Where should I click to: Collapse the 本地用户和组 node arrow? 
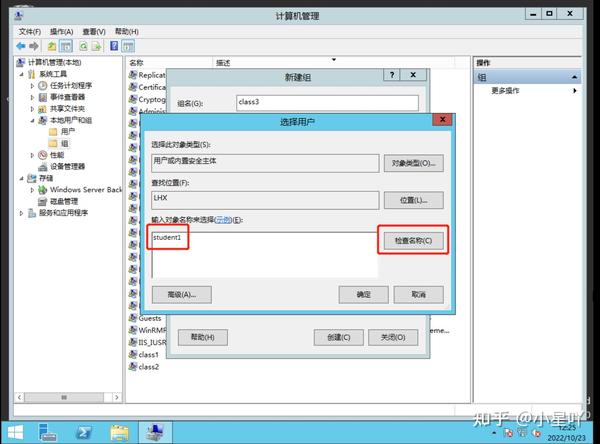click(x=32, y=121)
